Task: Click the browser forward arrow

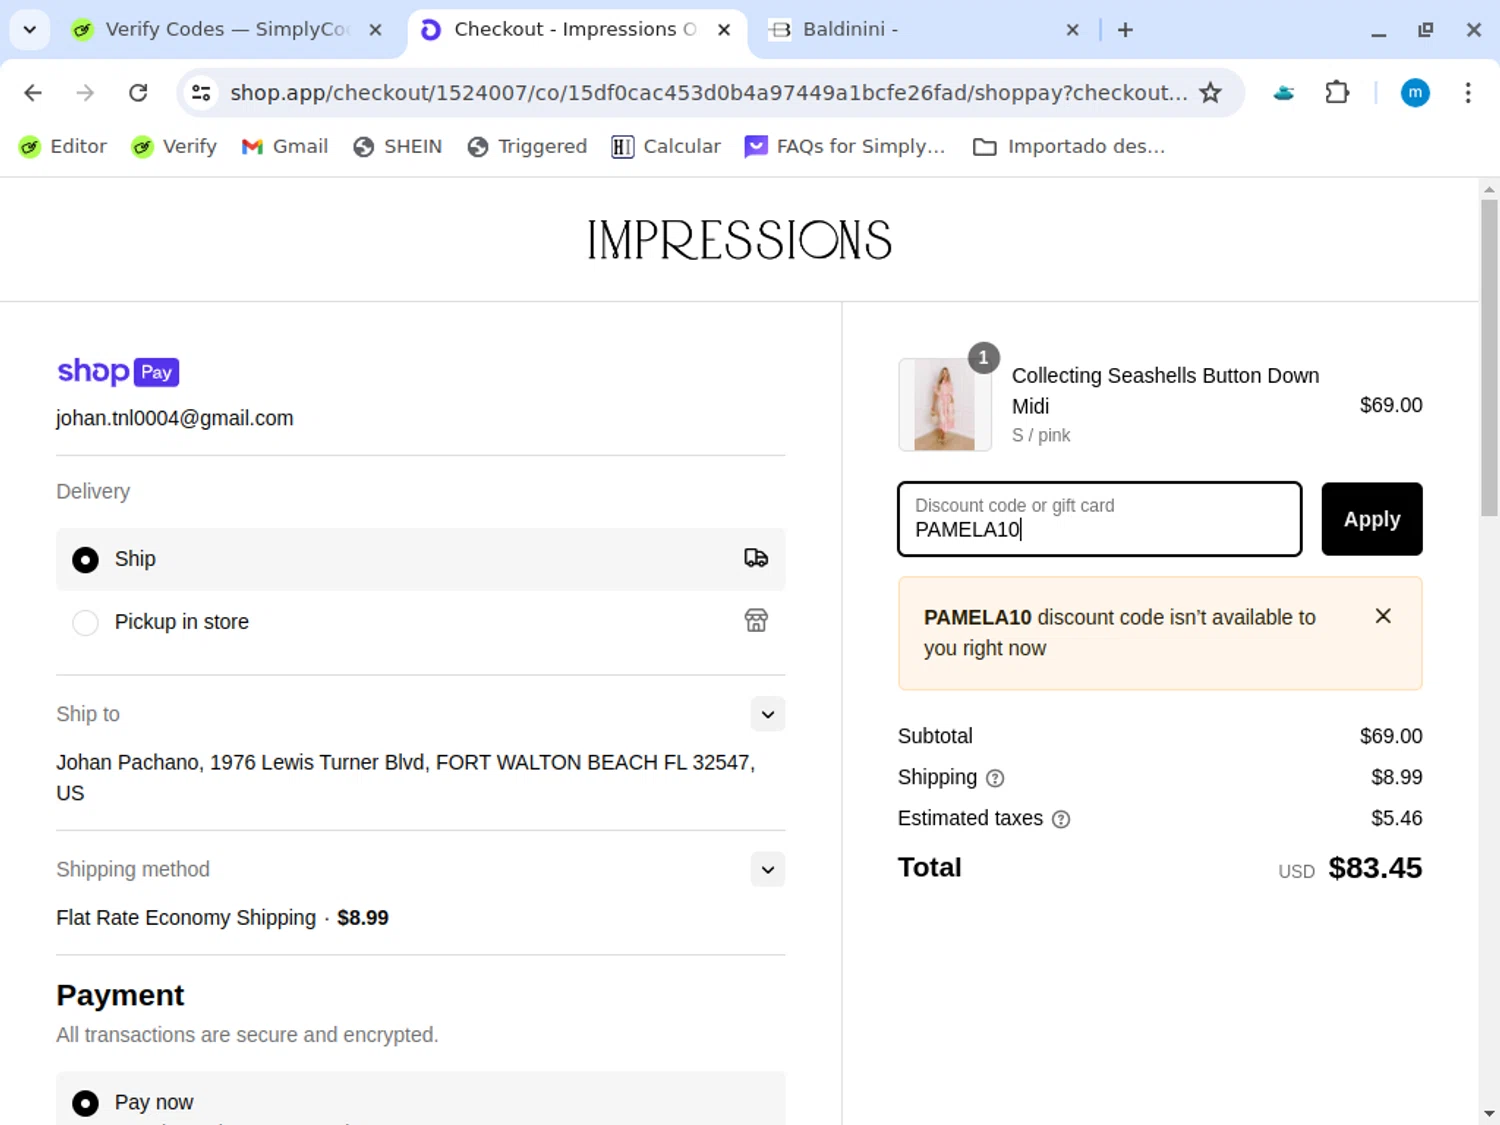Action: coord(85,93)
